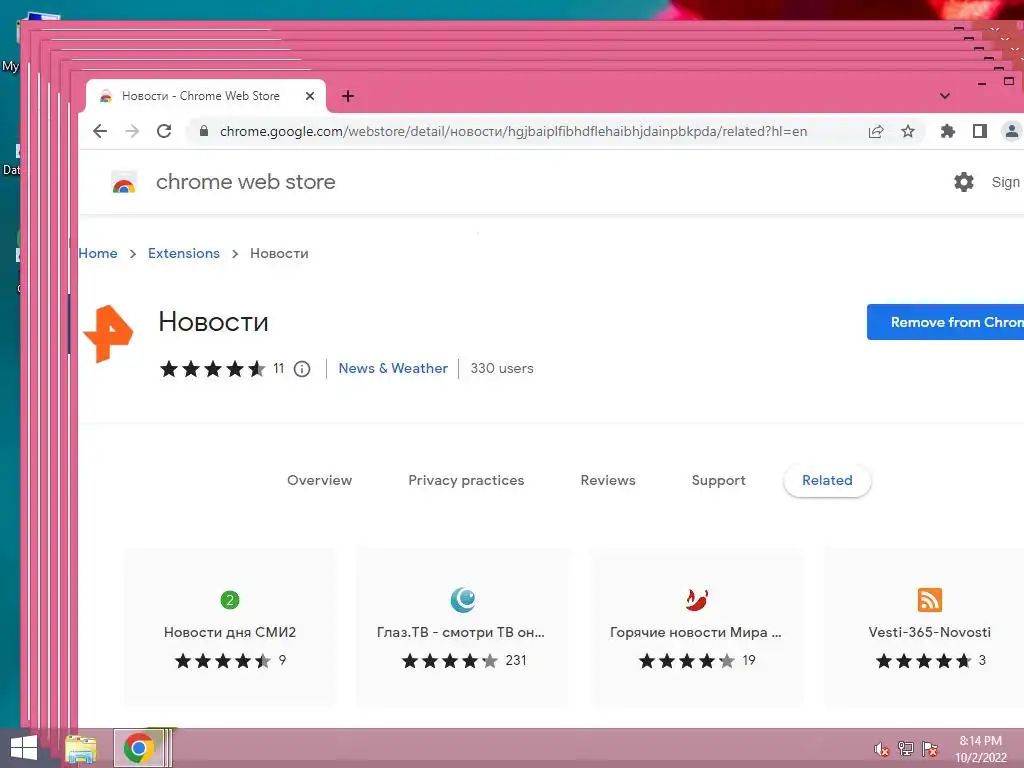Screen dimensions: 1024x768
Task: Switch to the Support tab
Action: click(718, 481)
